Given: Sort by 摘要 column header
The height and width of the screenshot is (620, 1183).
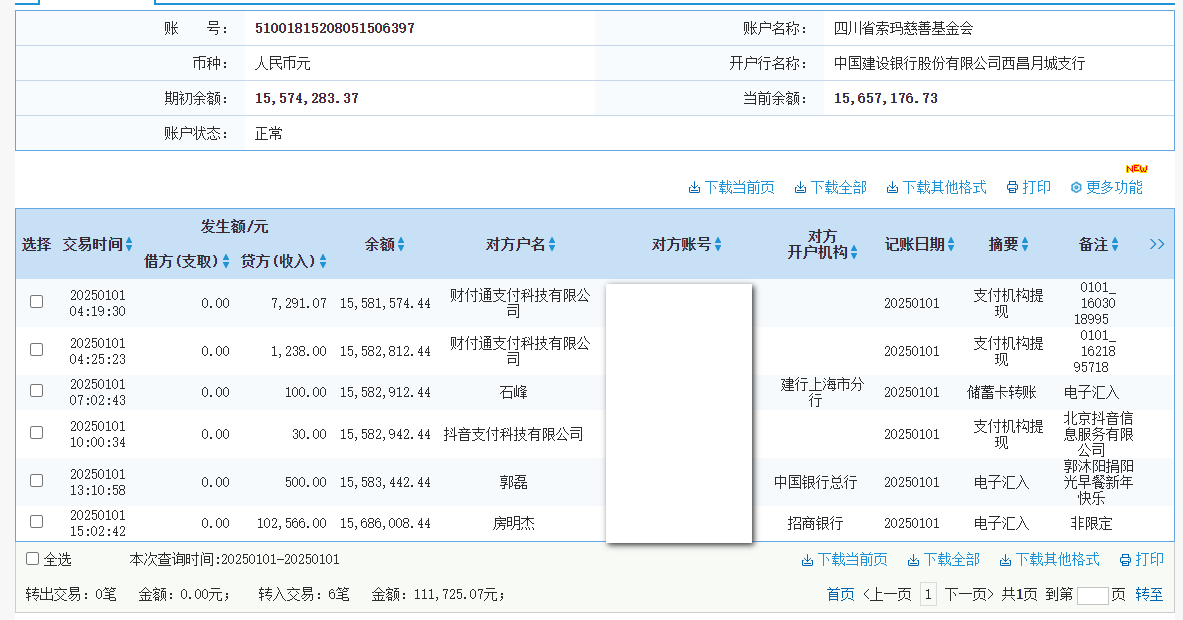Looking at the screenshot, I should (x=1009, y=244).
